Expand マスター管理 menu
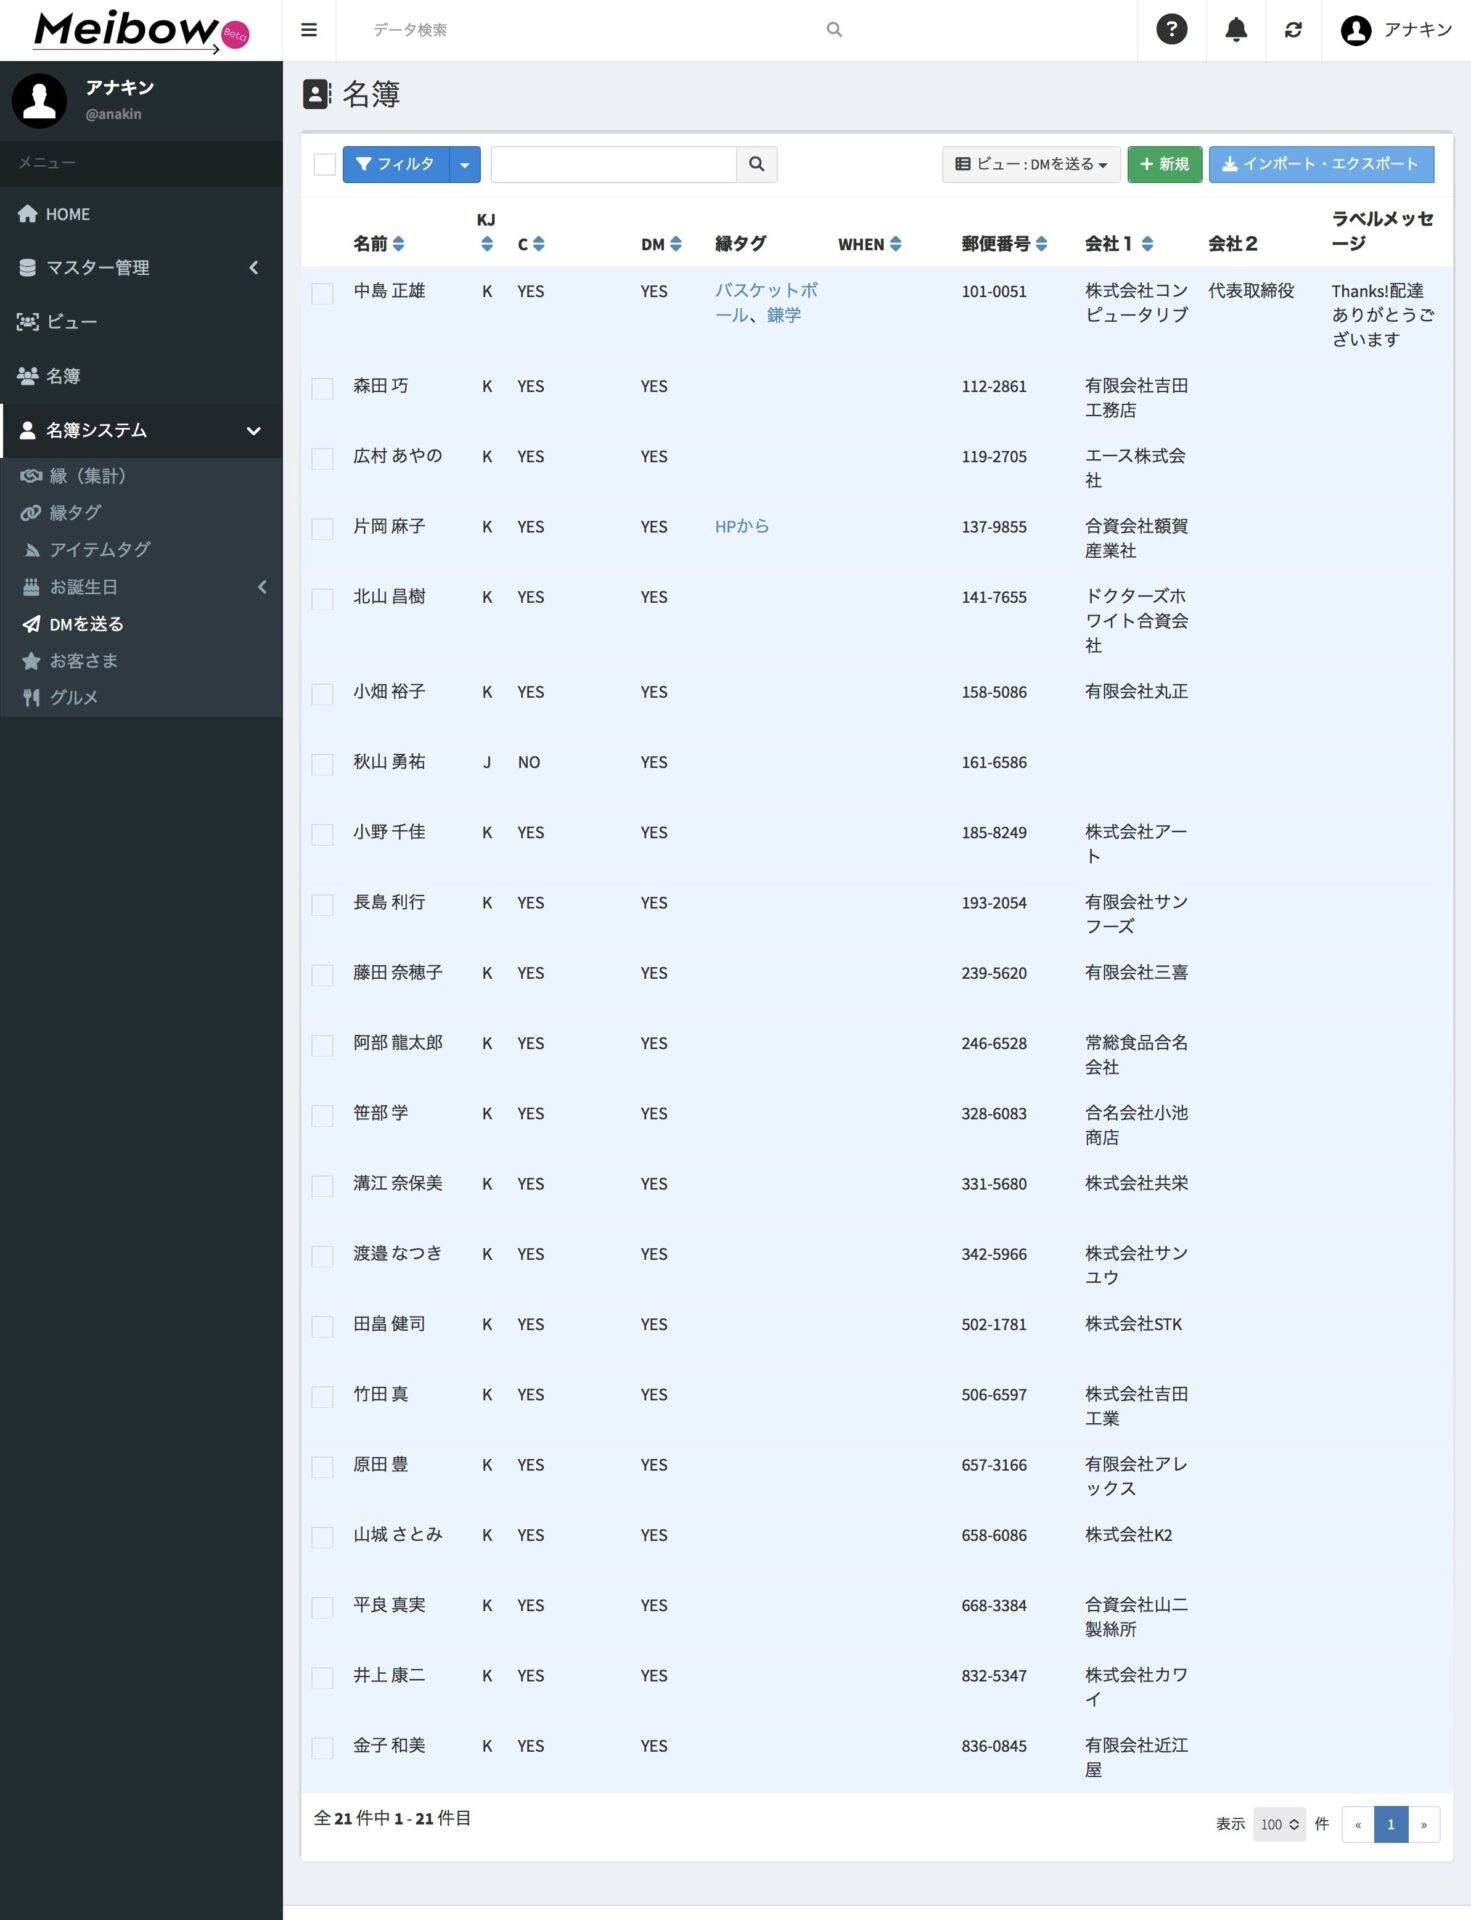Image resolution: width=1471 pixels, height=1920 pixels. 141,268
